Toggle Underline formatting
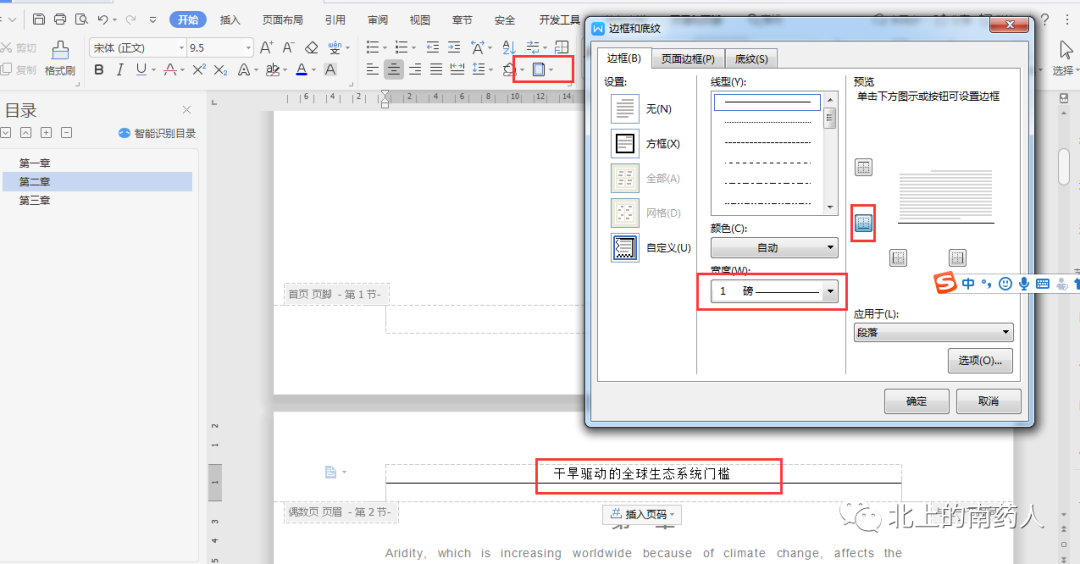The width and height of the screenshot is (1080, 564). 141,70
